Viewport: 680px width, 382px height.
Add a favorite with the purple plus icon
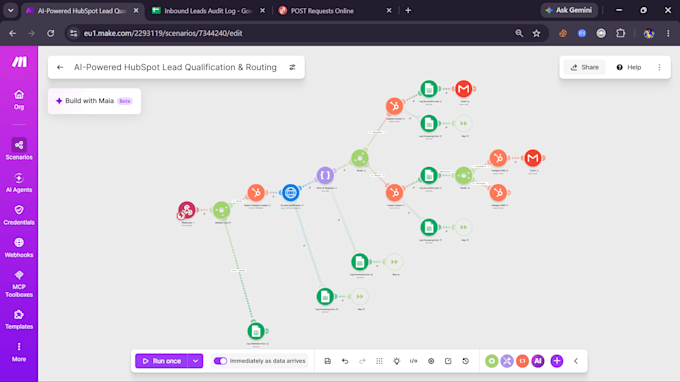(557, 361)
